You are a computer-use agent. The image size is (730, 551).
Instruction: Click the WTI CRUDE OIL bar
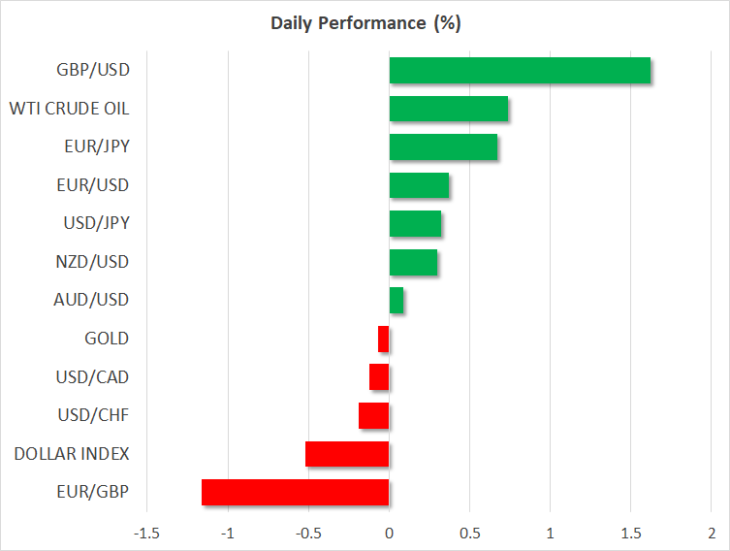coord(449,108)
